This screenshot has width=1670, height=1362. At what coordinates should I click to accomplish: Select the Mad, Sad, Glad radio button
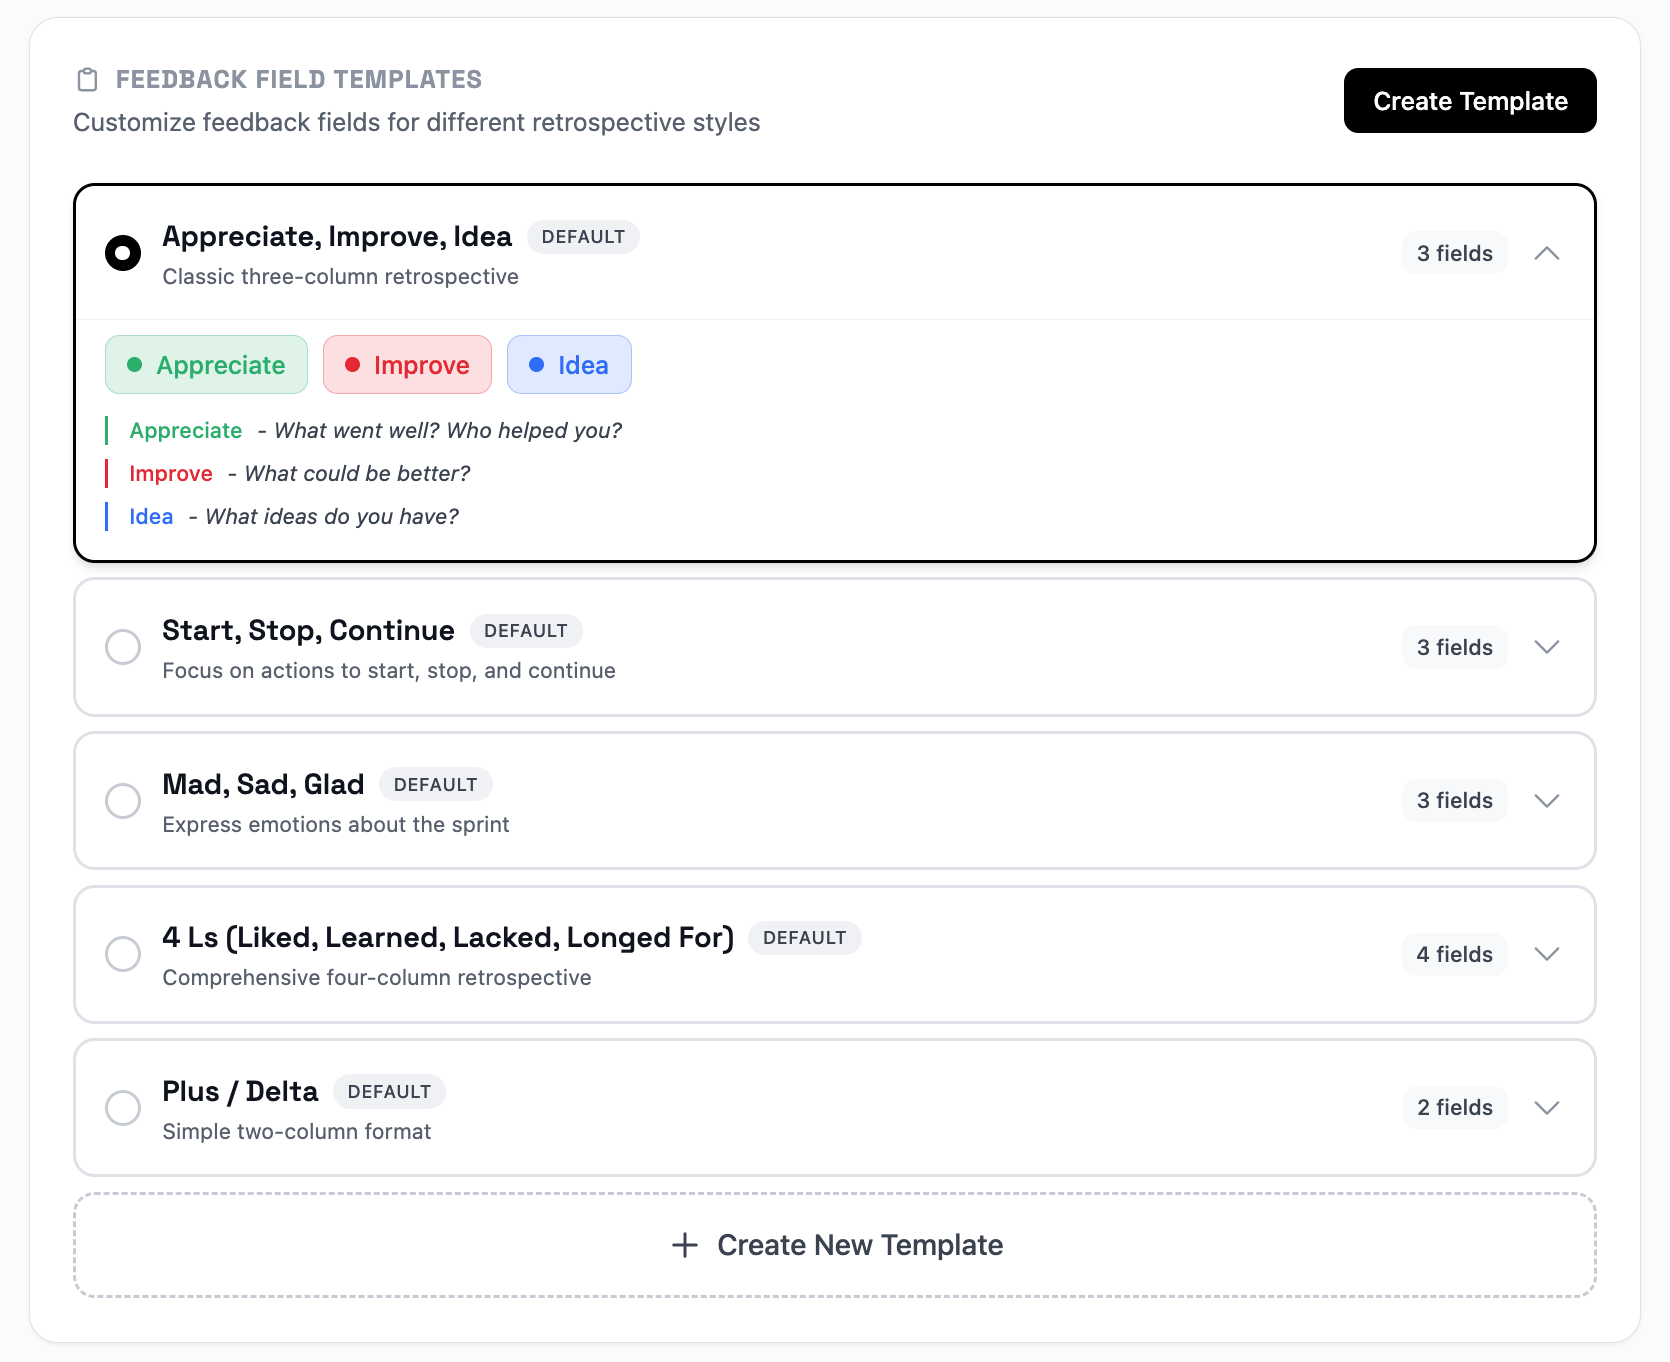tap(123, 801)
